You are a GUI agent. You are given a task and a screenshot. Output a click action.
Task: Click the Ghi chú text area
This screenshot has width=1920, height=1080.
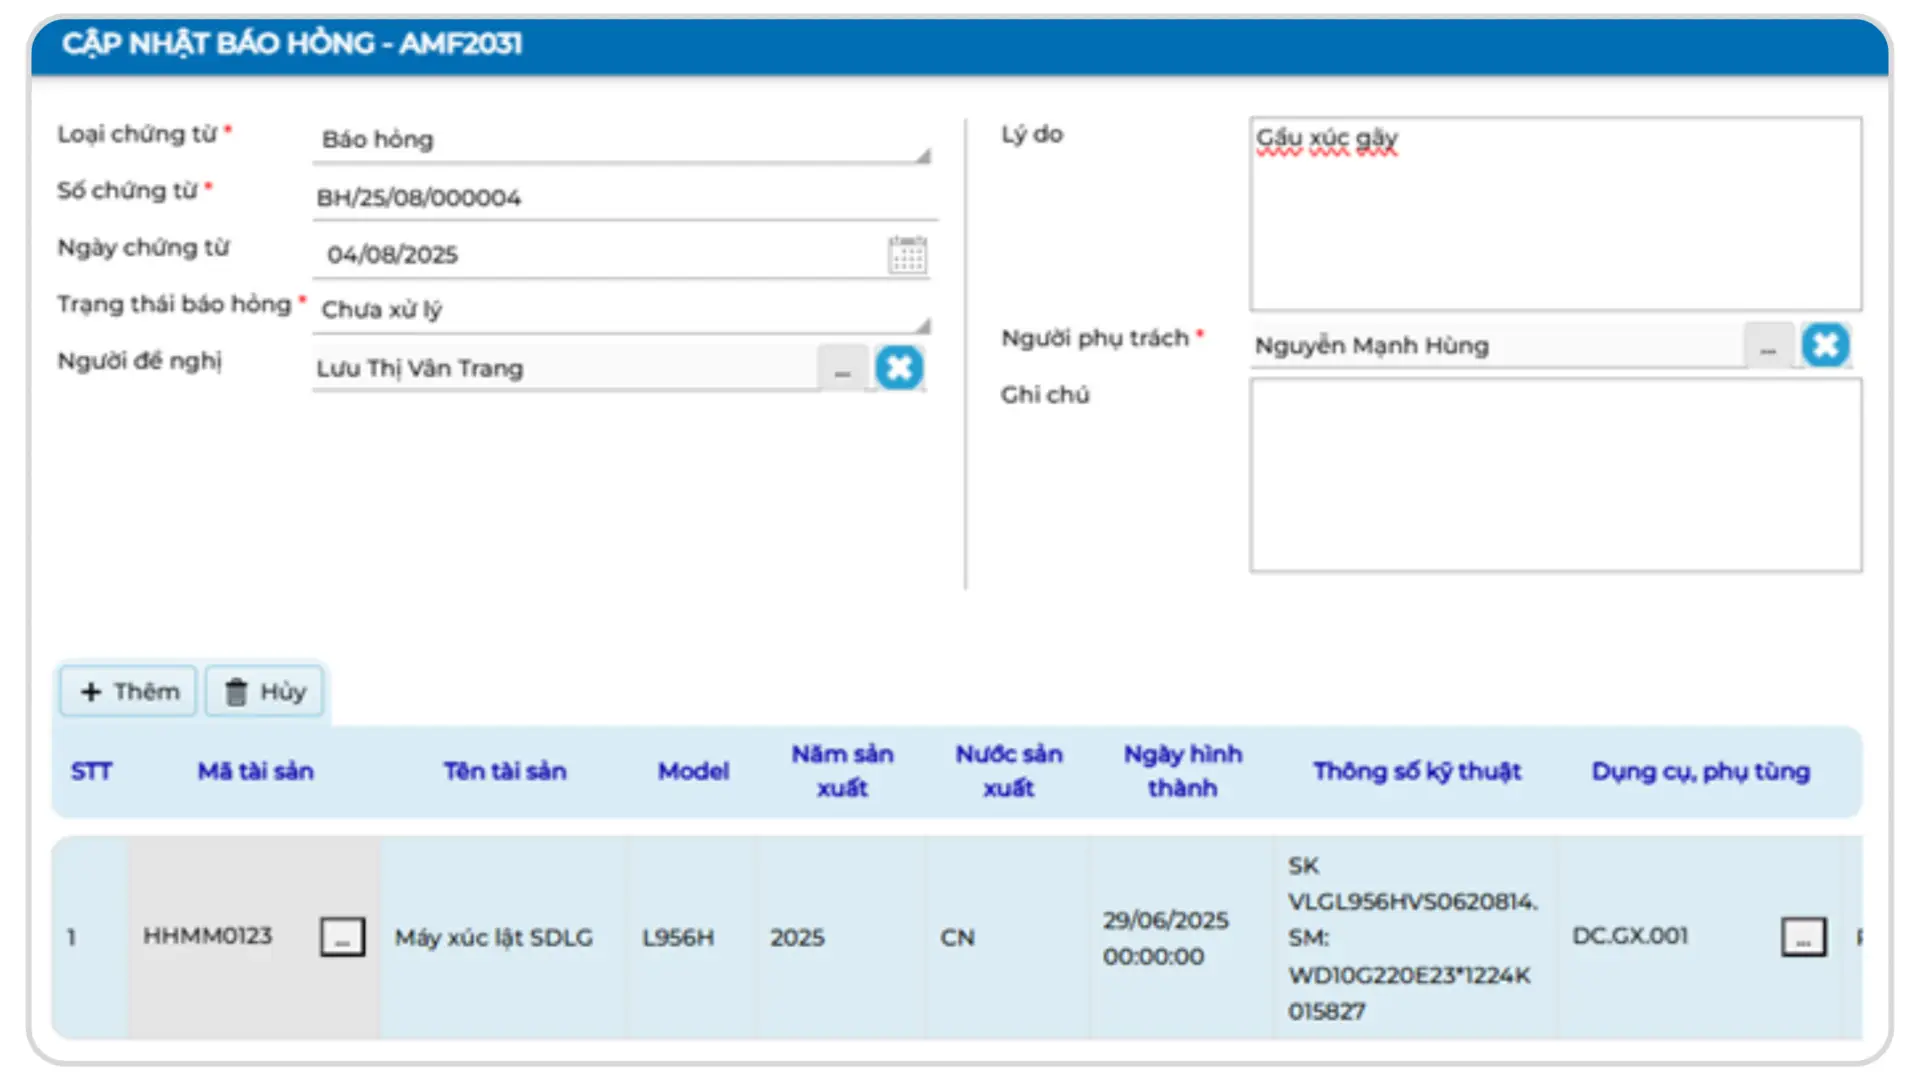[x=1555, y=475]
